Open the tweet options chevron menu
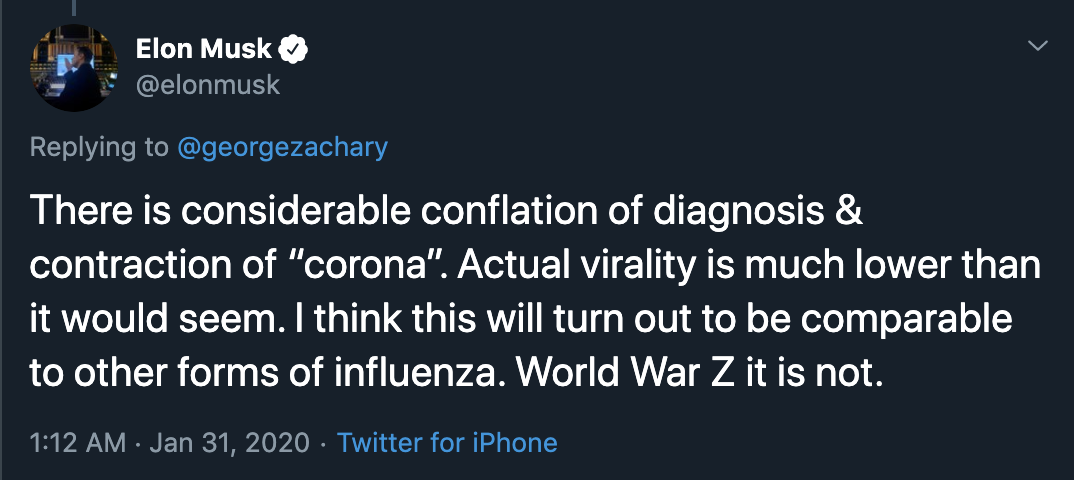This screenshot has width=1074, height=480. click(1039, 46)
